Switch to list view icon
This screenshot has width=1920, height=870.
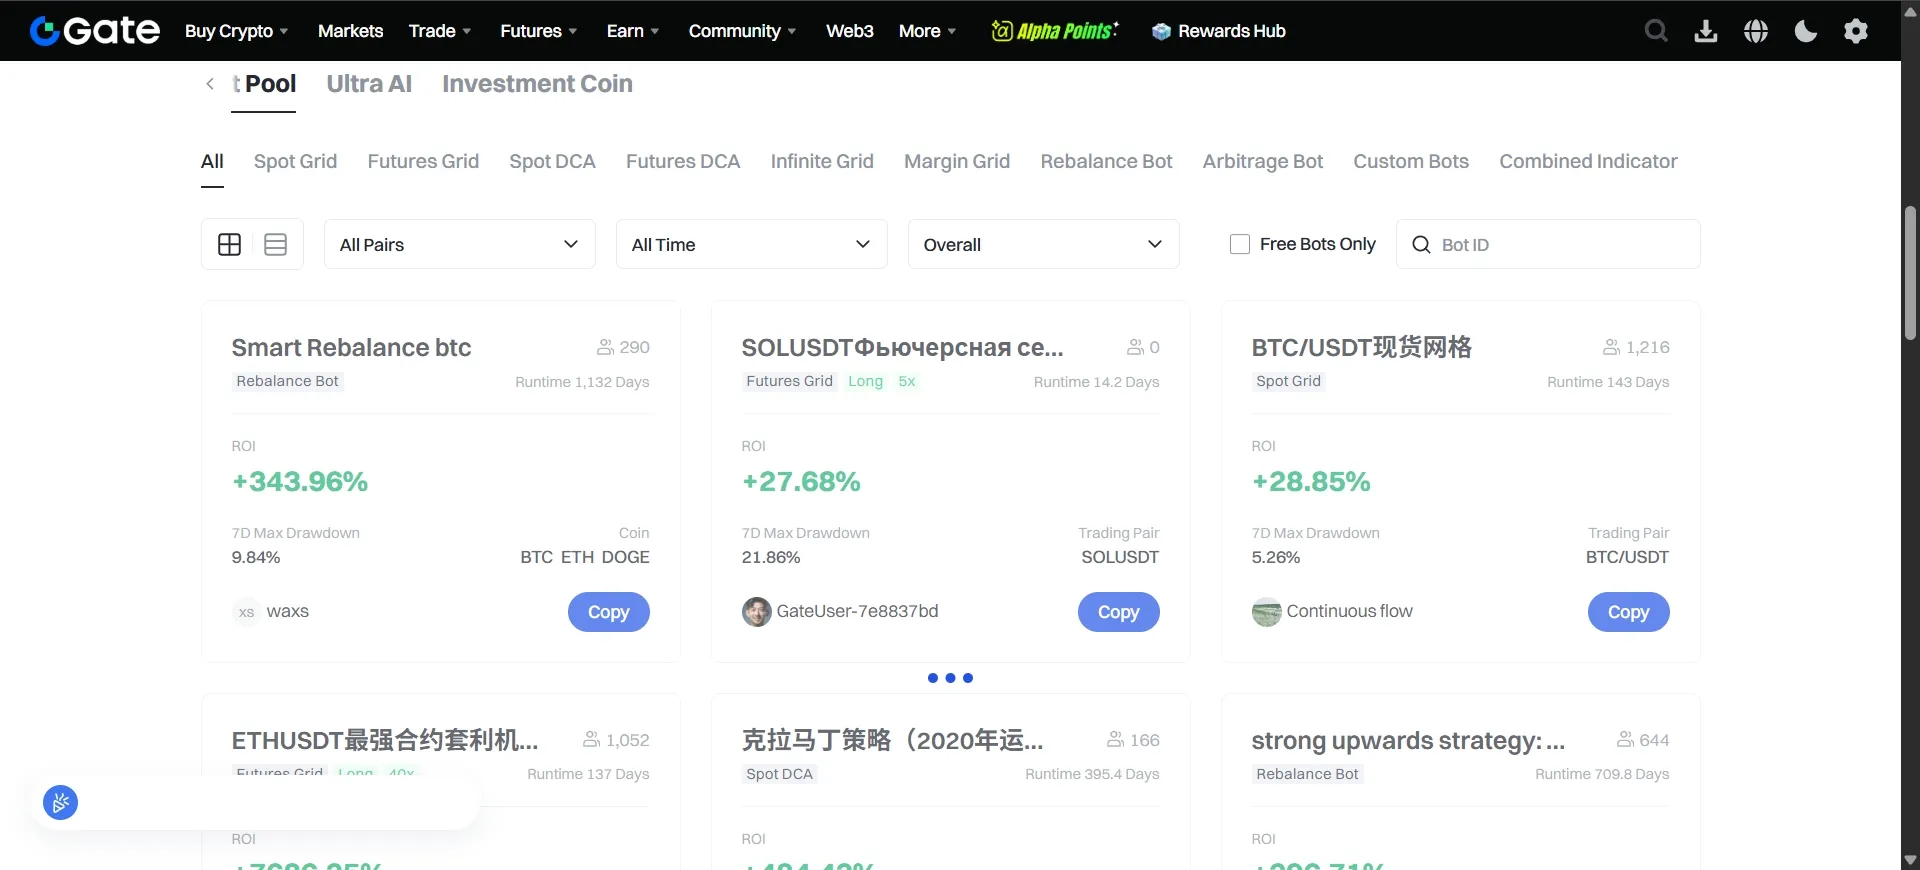click(276, 245)
